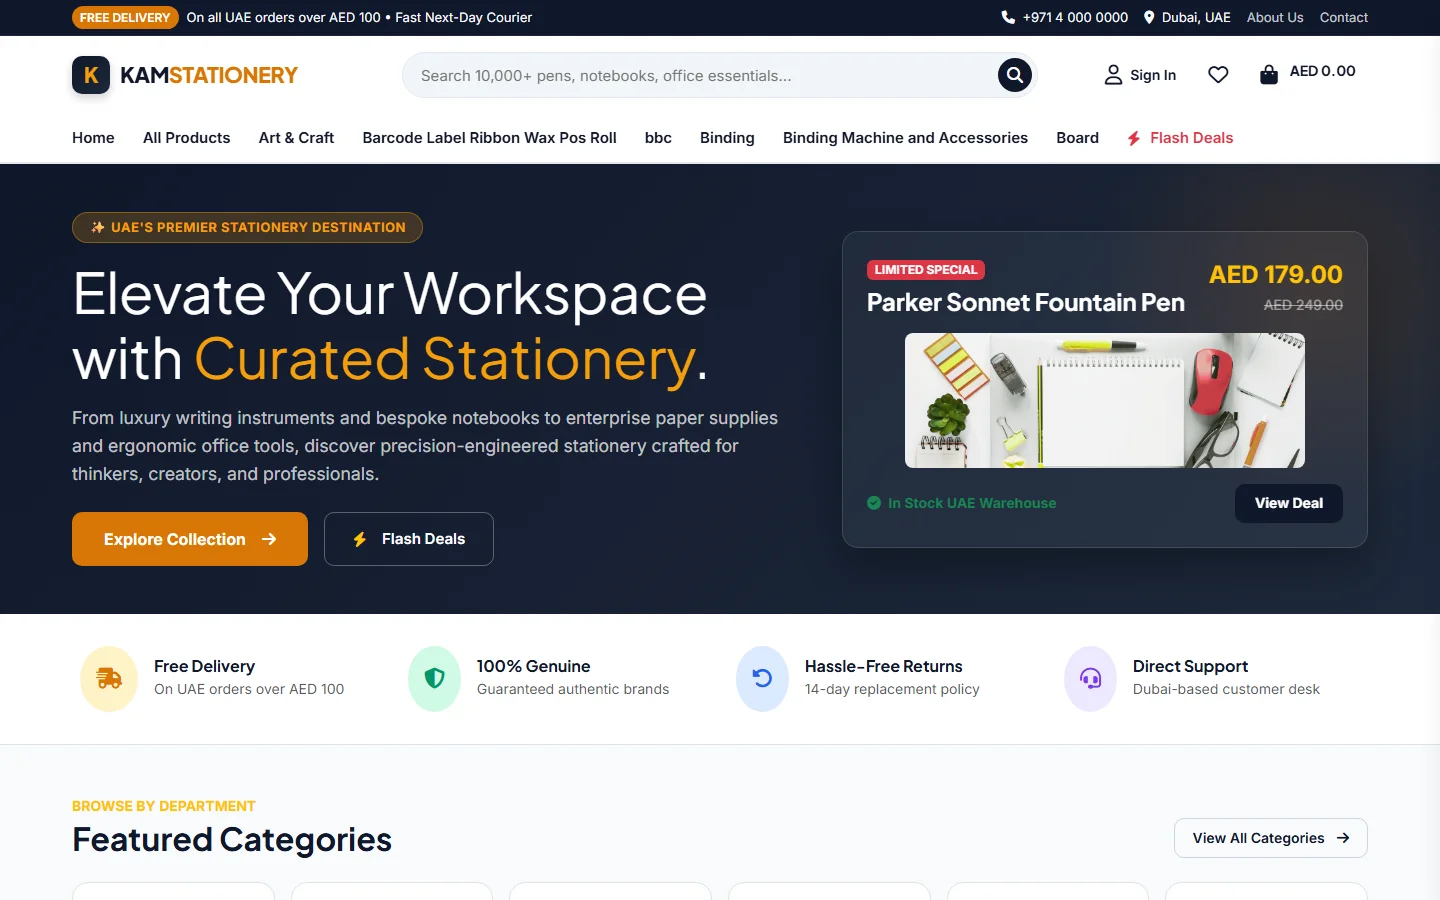Open the shopping bag cart icon
This screenshot has width=1440, height=900.
click(x=1269, y=75)
